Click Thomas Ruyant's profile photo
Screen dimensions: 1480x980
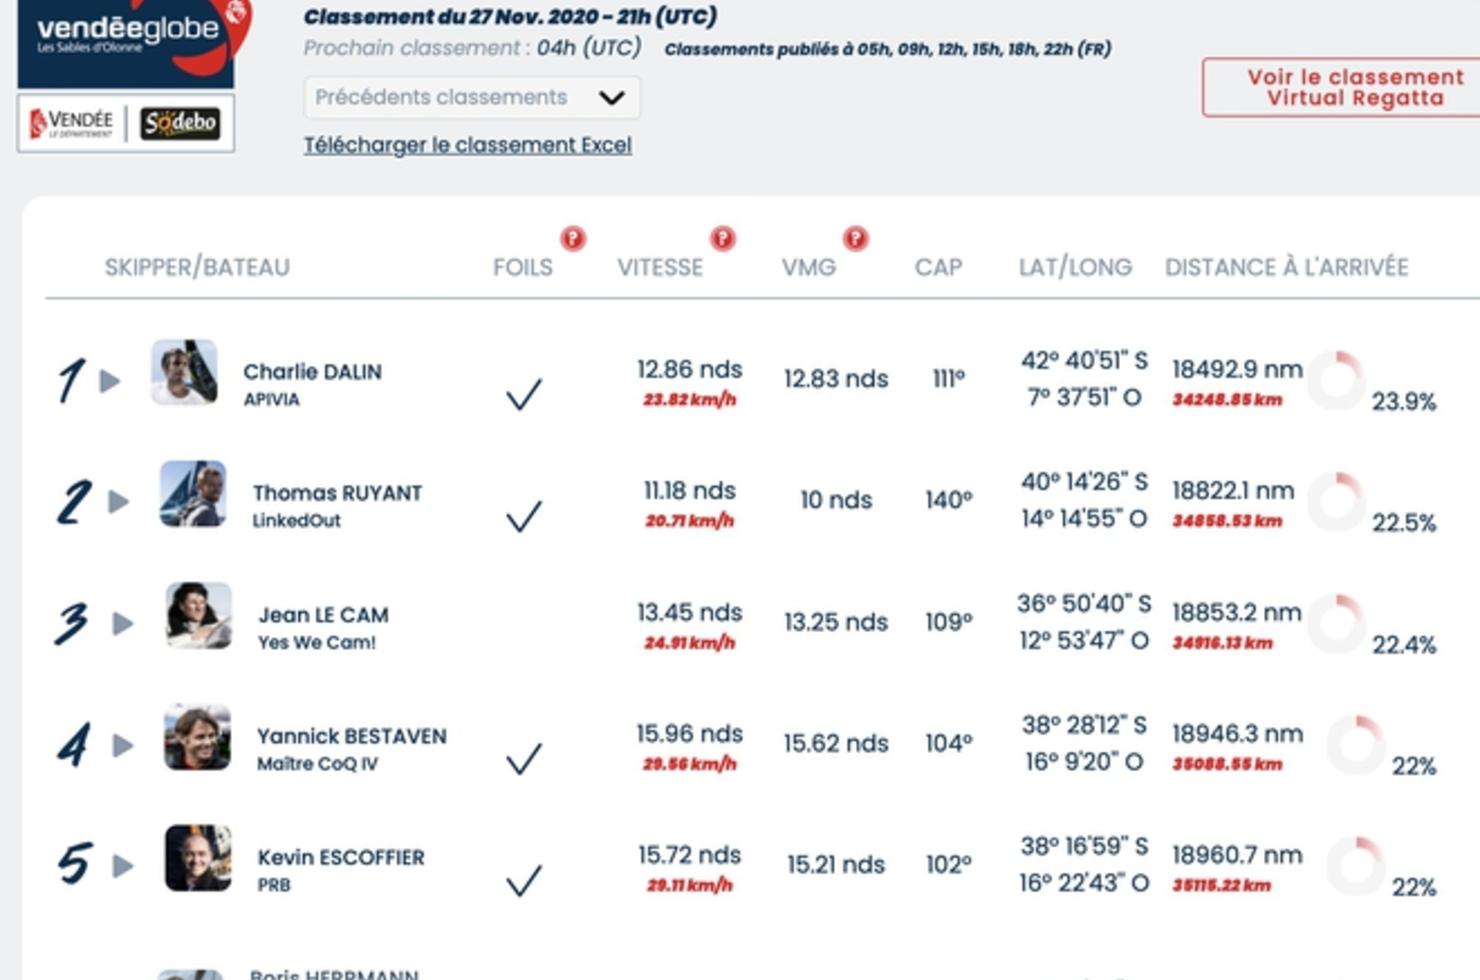pyautogui.click(x=193, y=494)
